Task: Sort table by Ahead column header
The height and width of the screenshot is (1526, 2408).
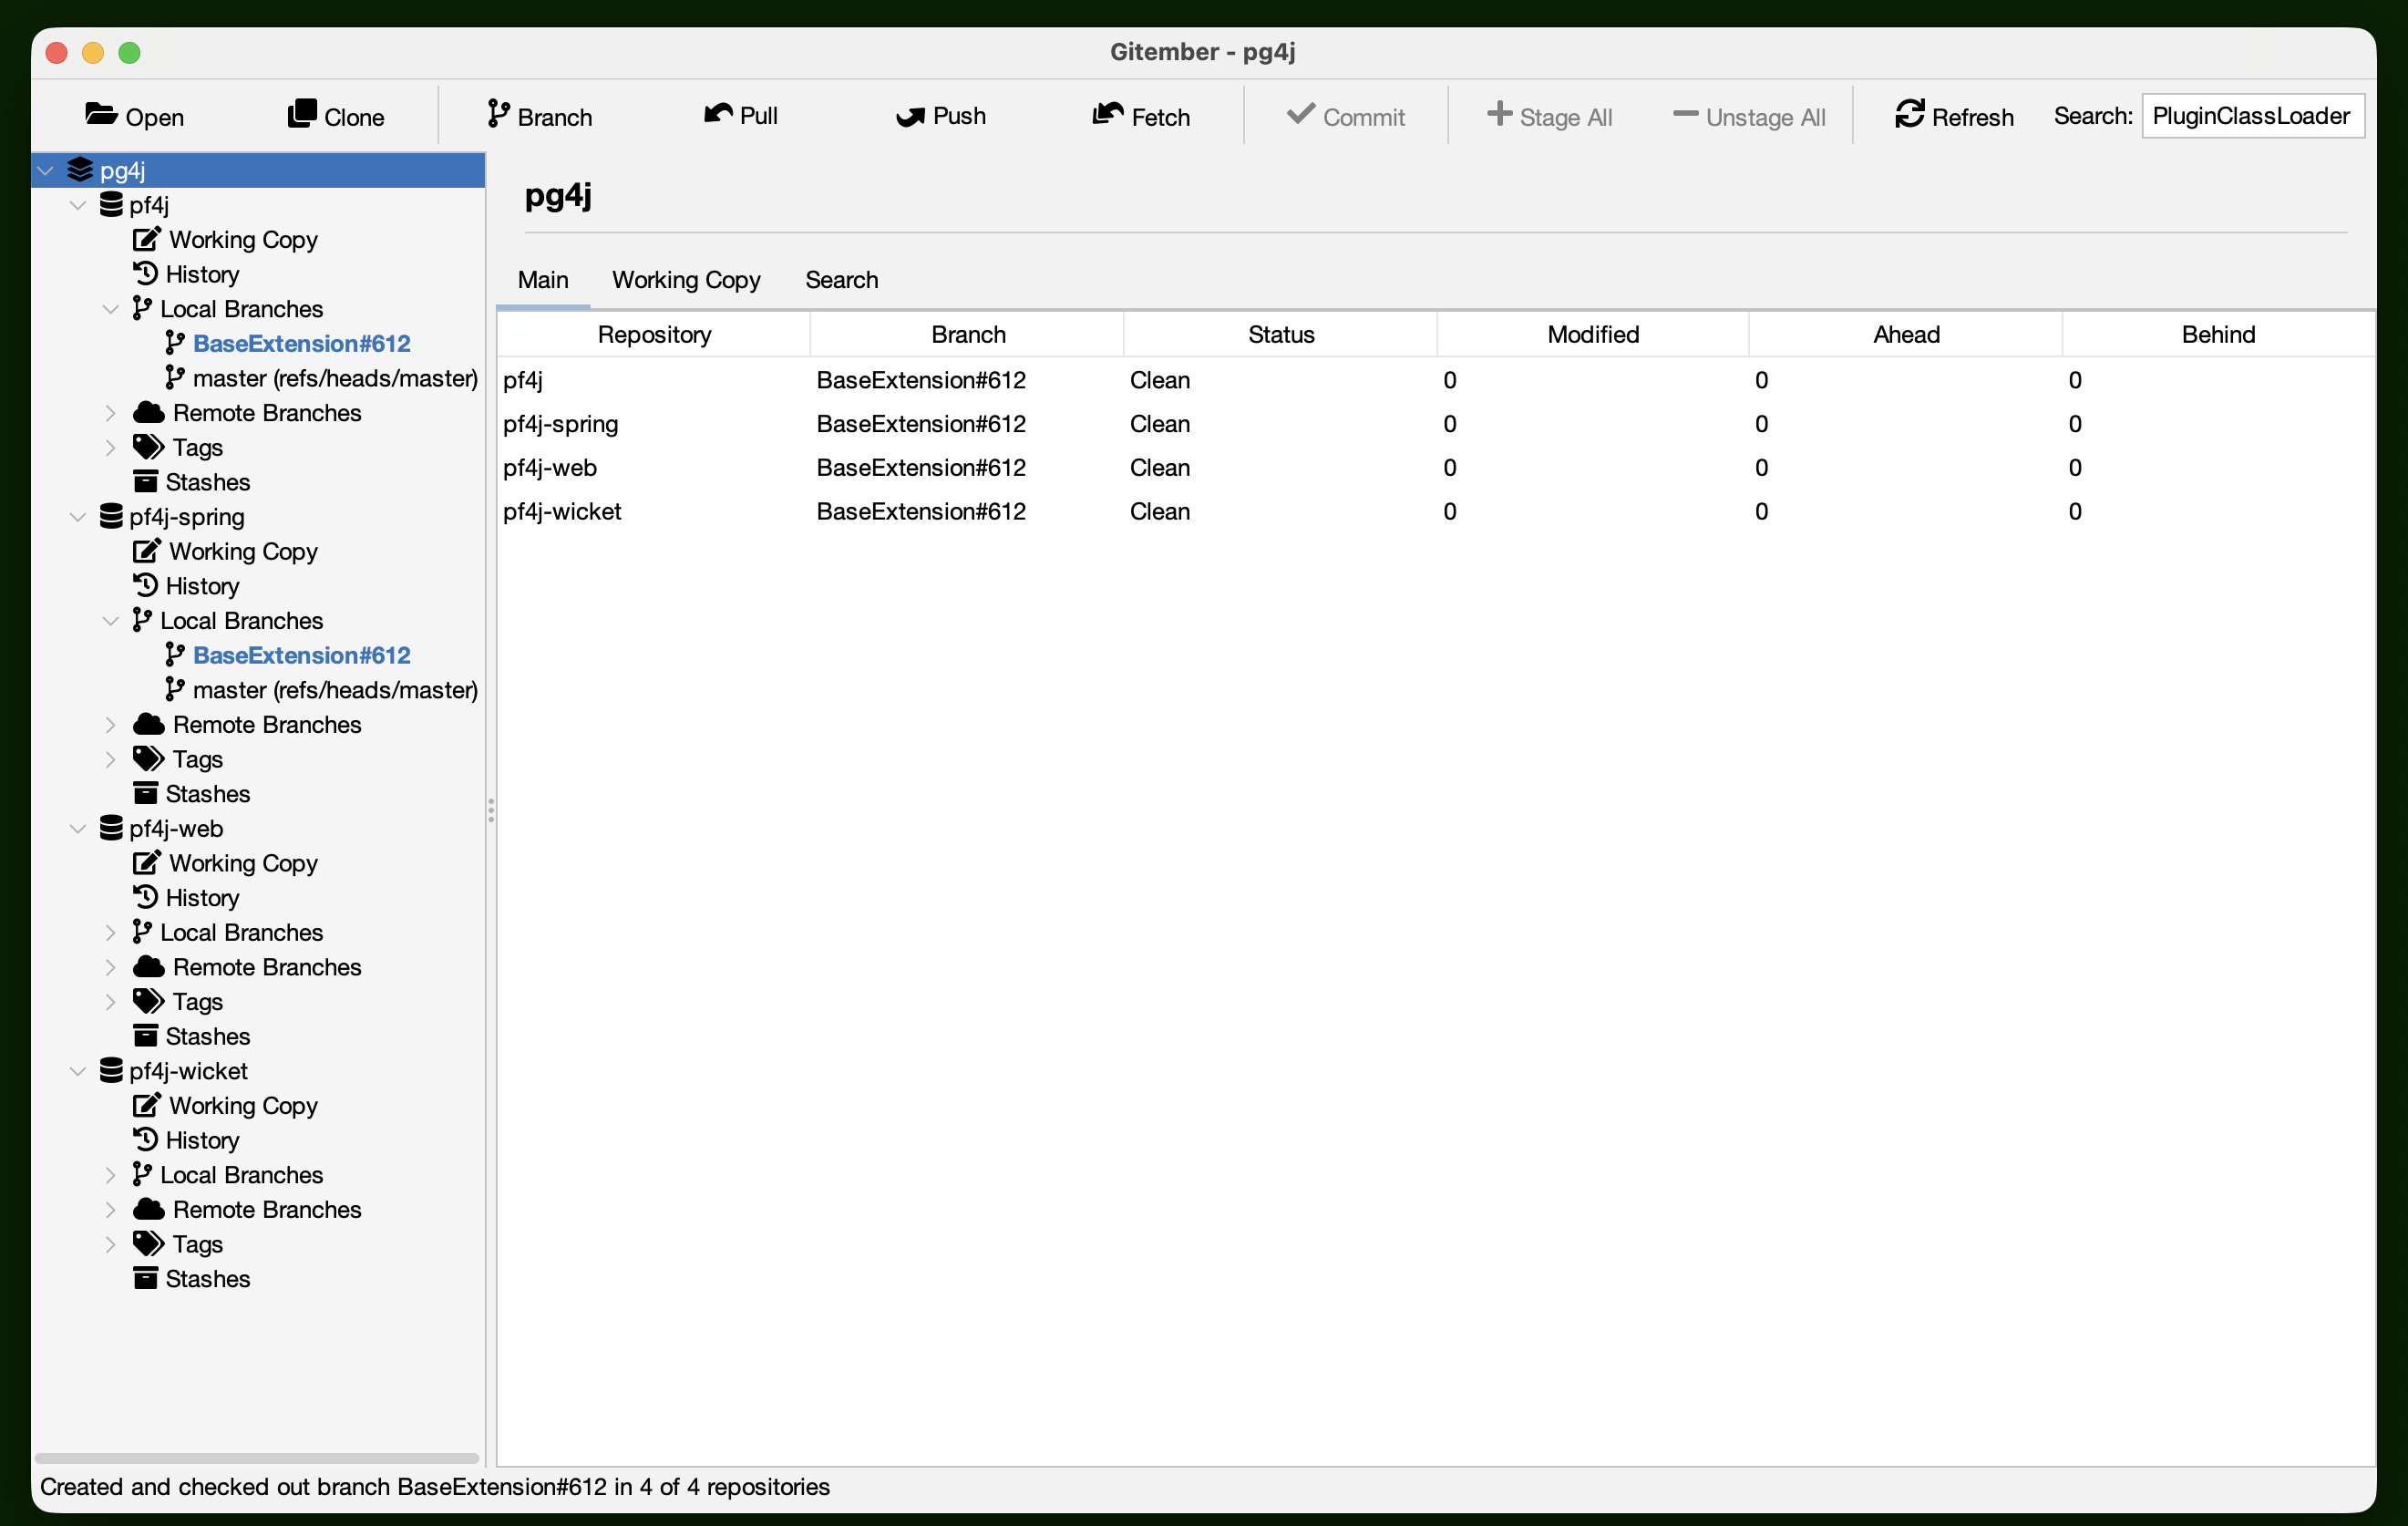Action: click(1906, 334)
